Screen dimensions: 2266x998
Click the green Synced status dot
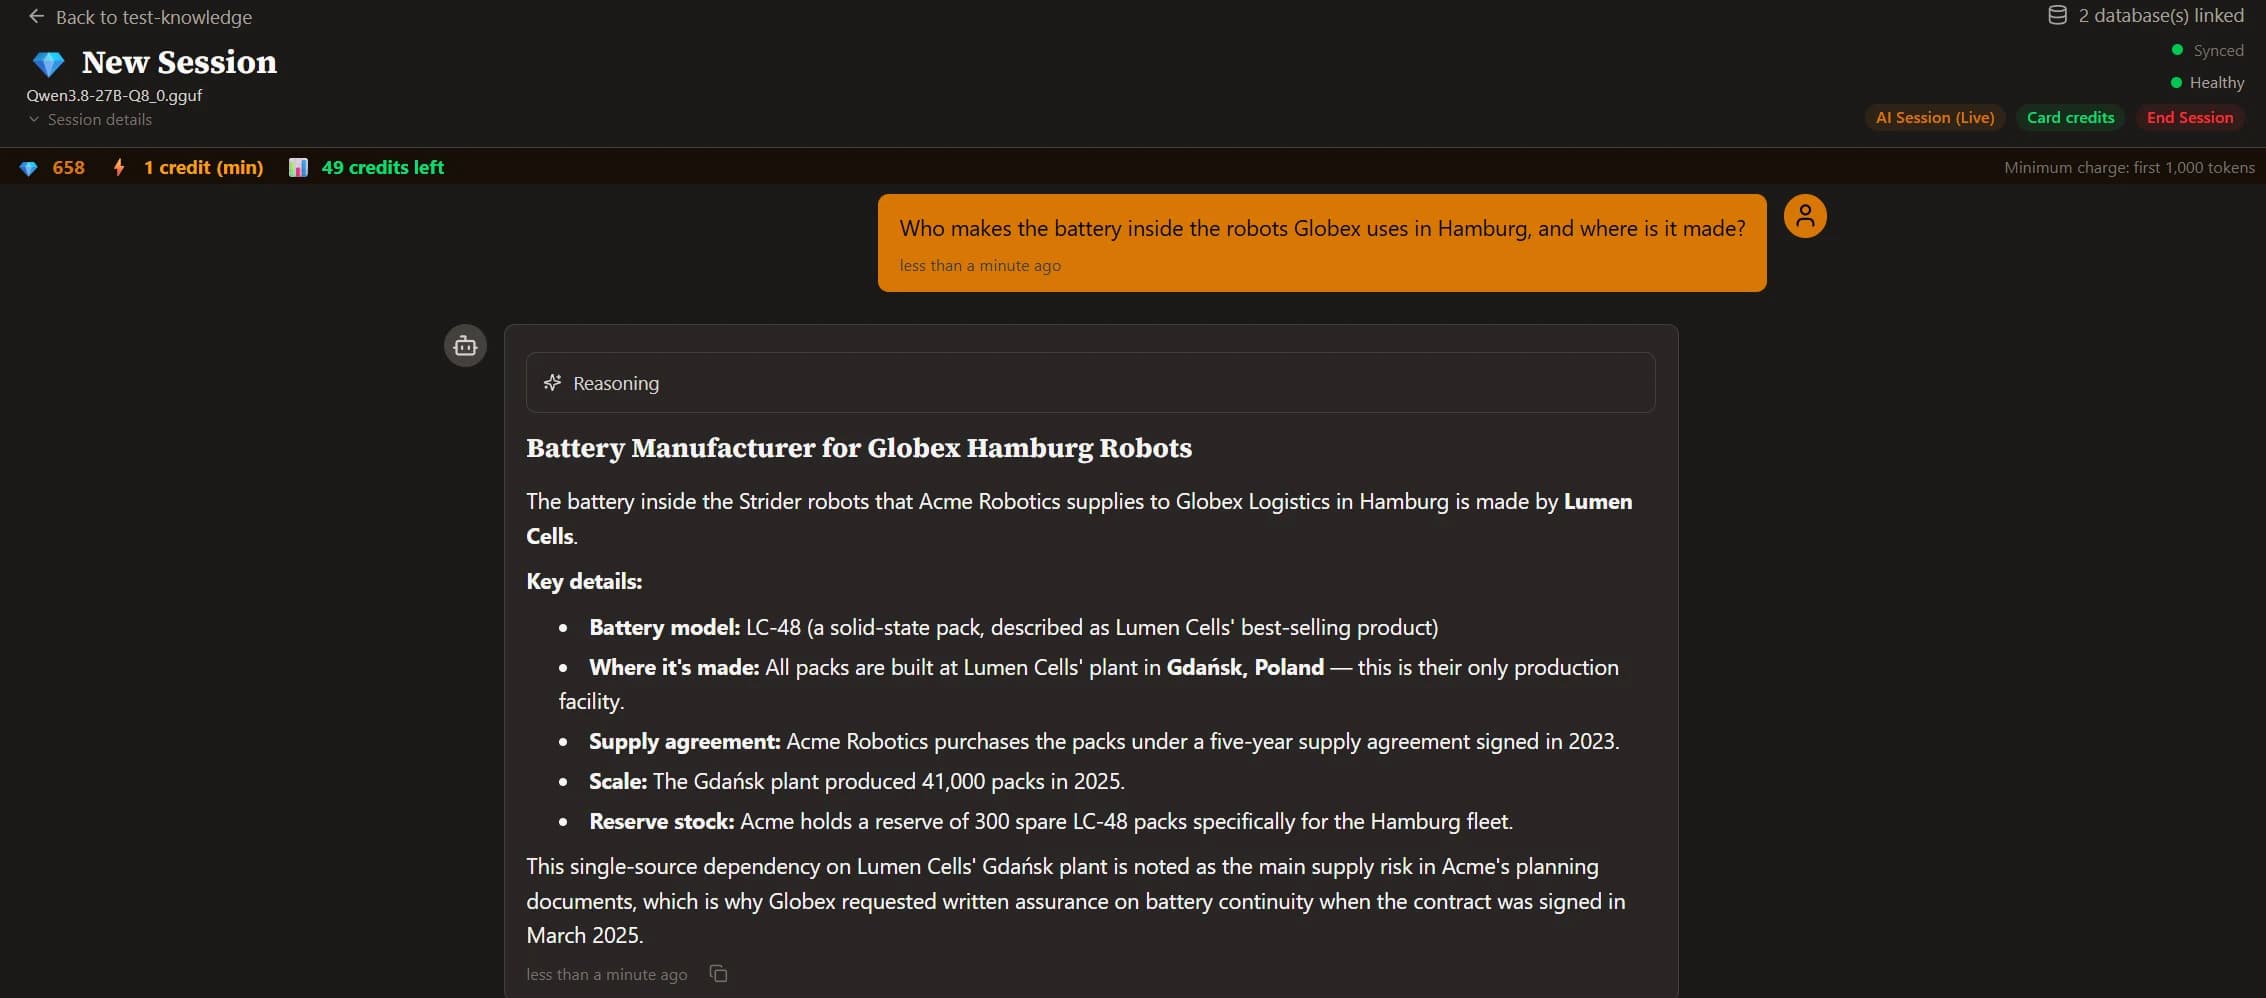(x=2177, y=50)
